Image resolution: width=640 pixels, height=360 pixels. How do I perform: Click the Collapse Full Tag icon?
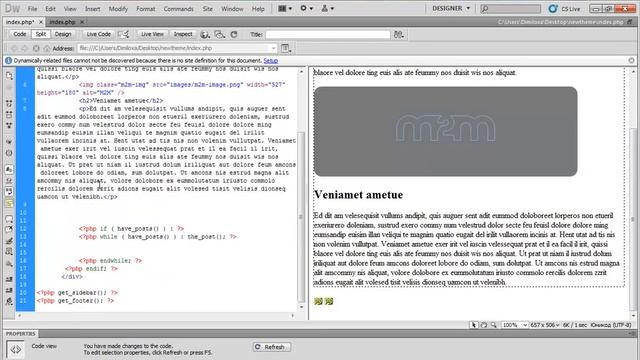9,104
